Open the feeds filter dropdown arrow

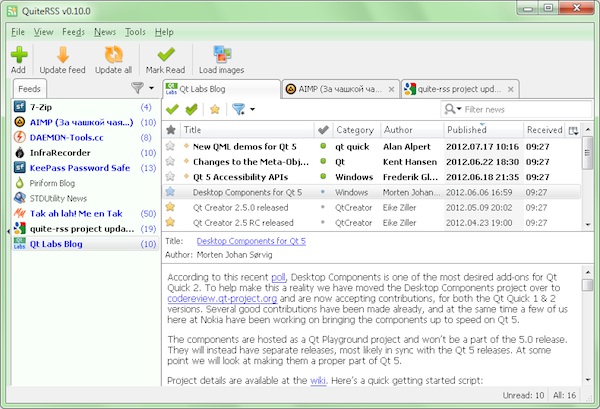[x=151, y=88]
